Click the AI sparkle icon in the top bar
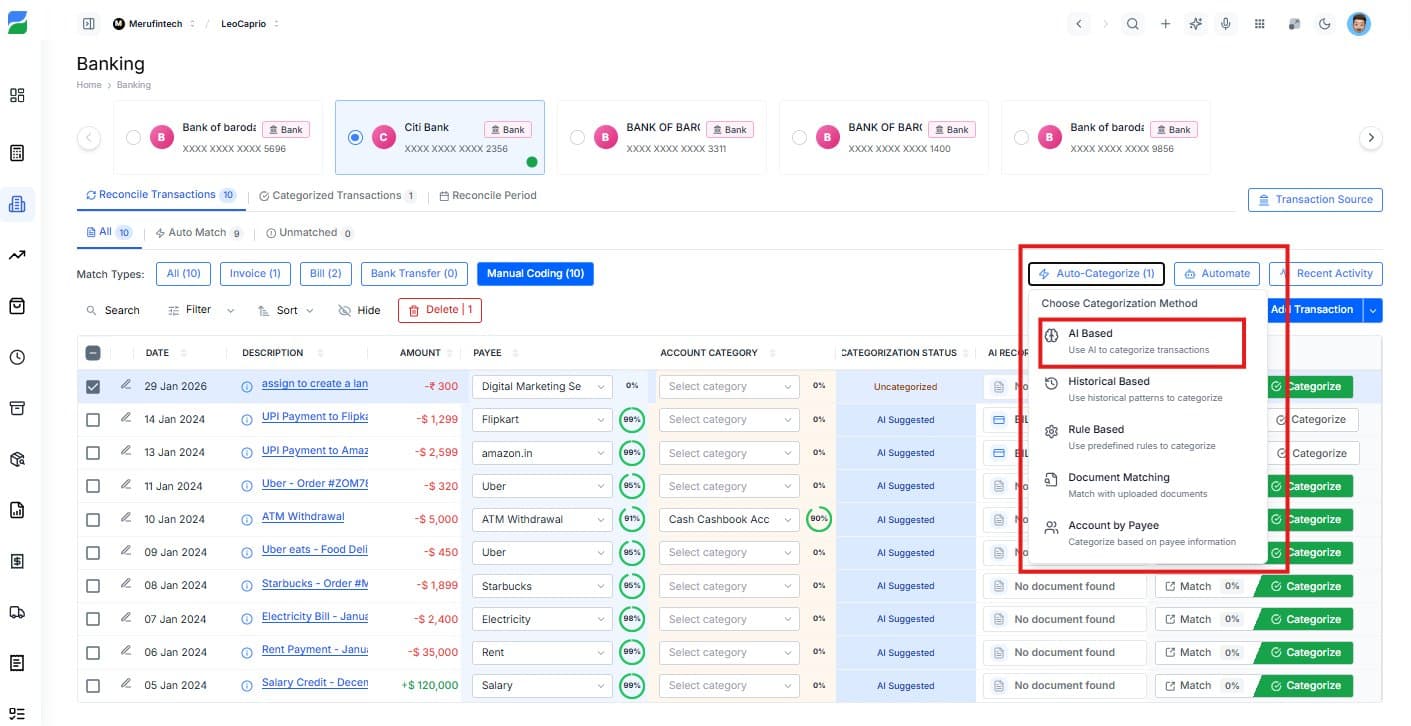Viewport: 1411px width, 726px height. (1196, 23)
